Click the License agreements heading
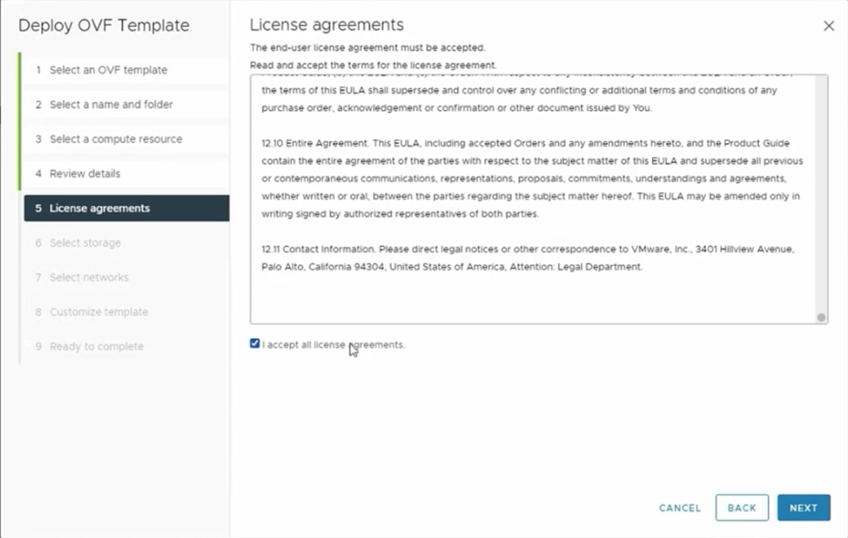The image size is (848, 538). (x=326, y=24)
